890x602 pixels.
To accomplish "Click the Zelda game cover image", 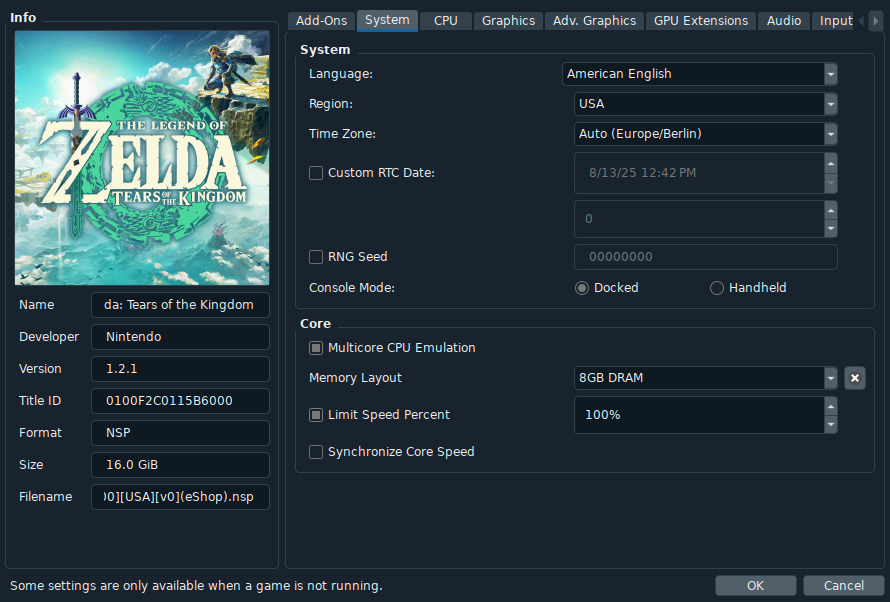I will pyautogui.click(x=142, y=158).
